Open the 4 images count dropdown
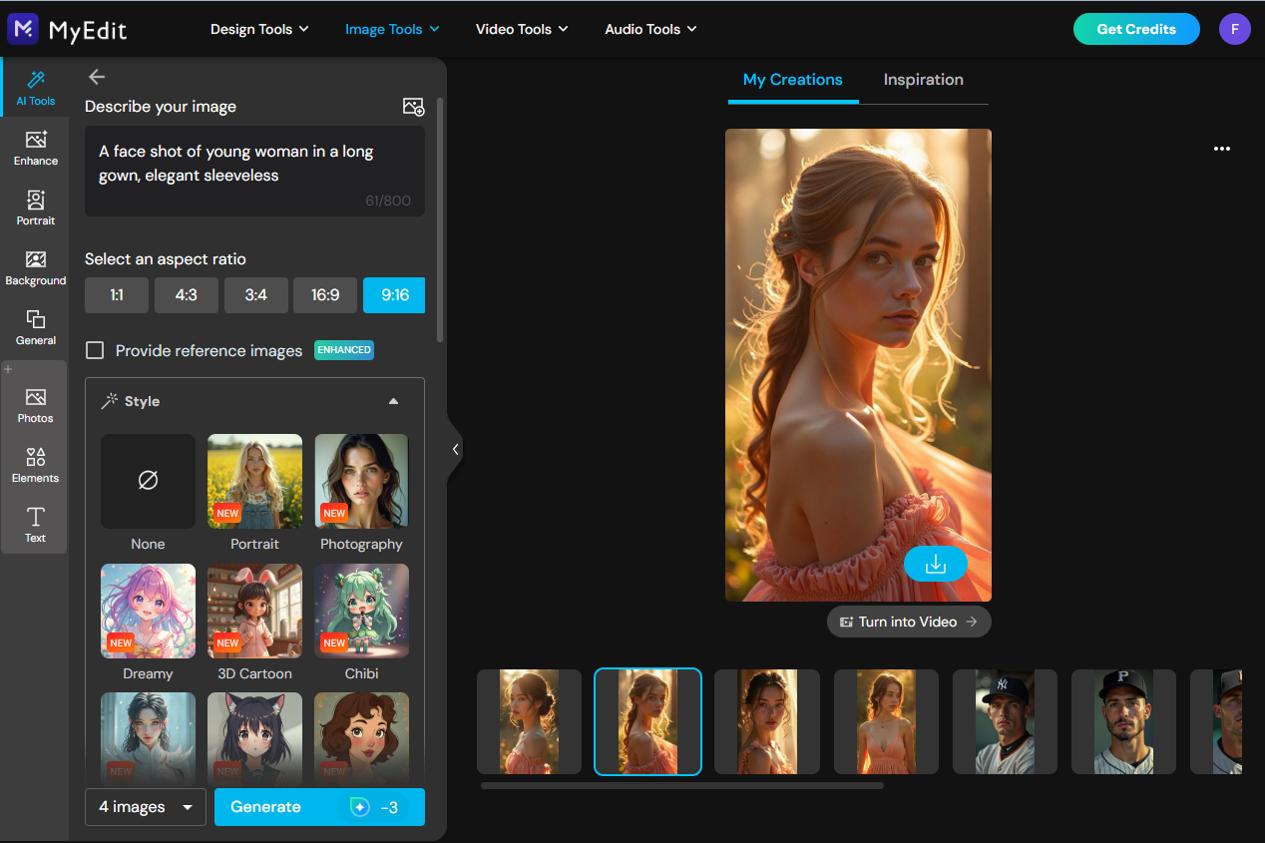The width and height of the screenshot is (1265, 843). pos(145,807)
